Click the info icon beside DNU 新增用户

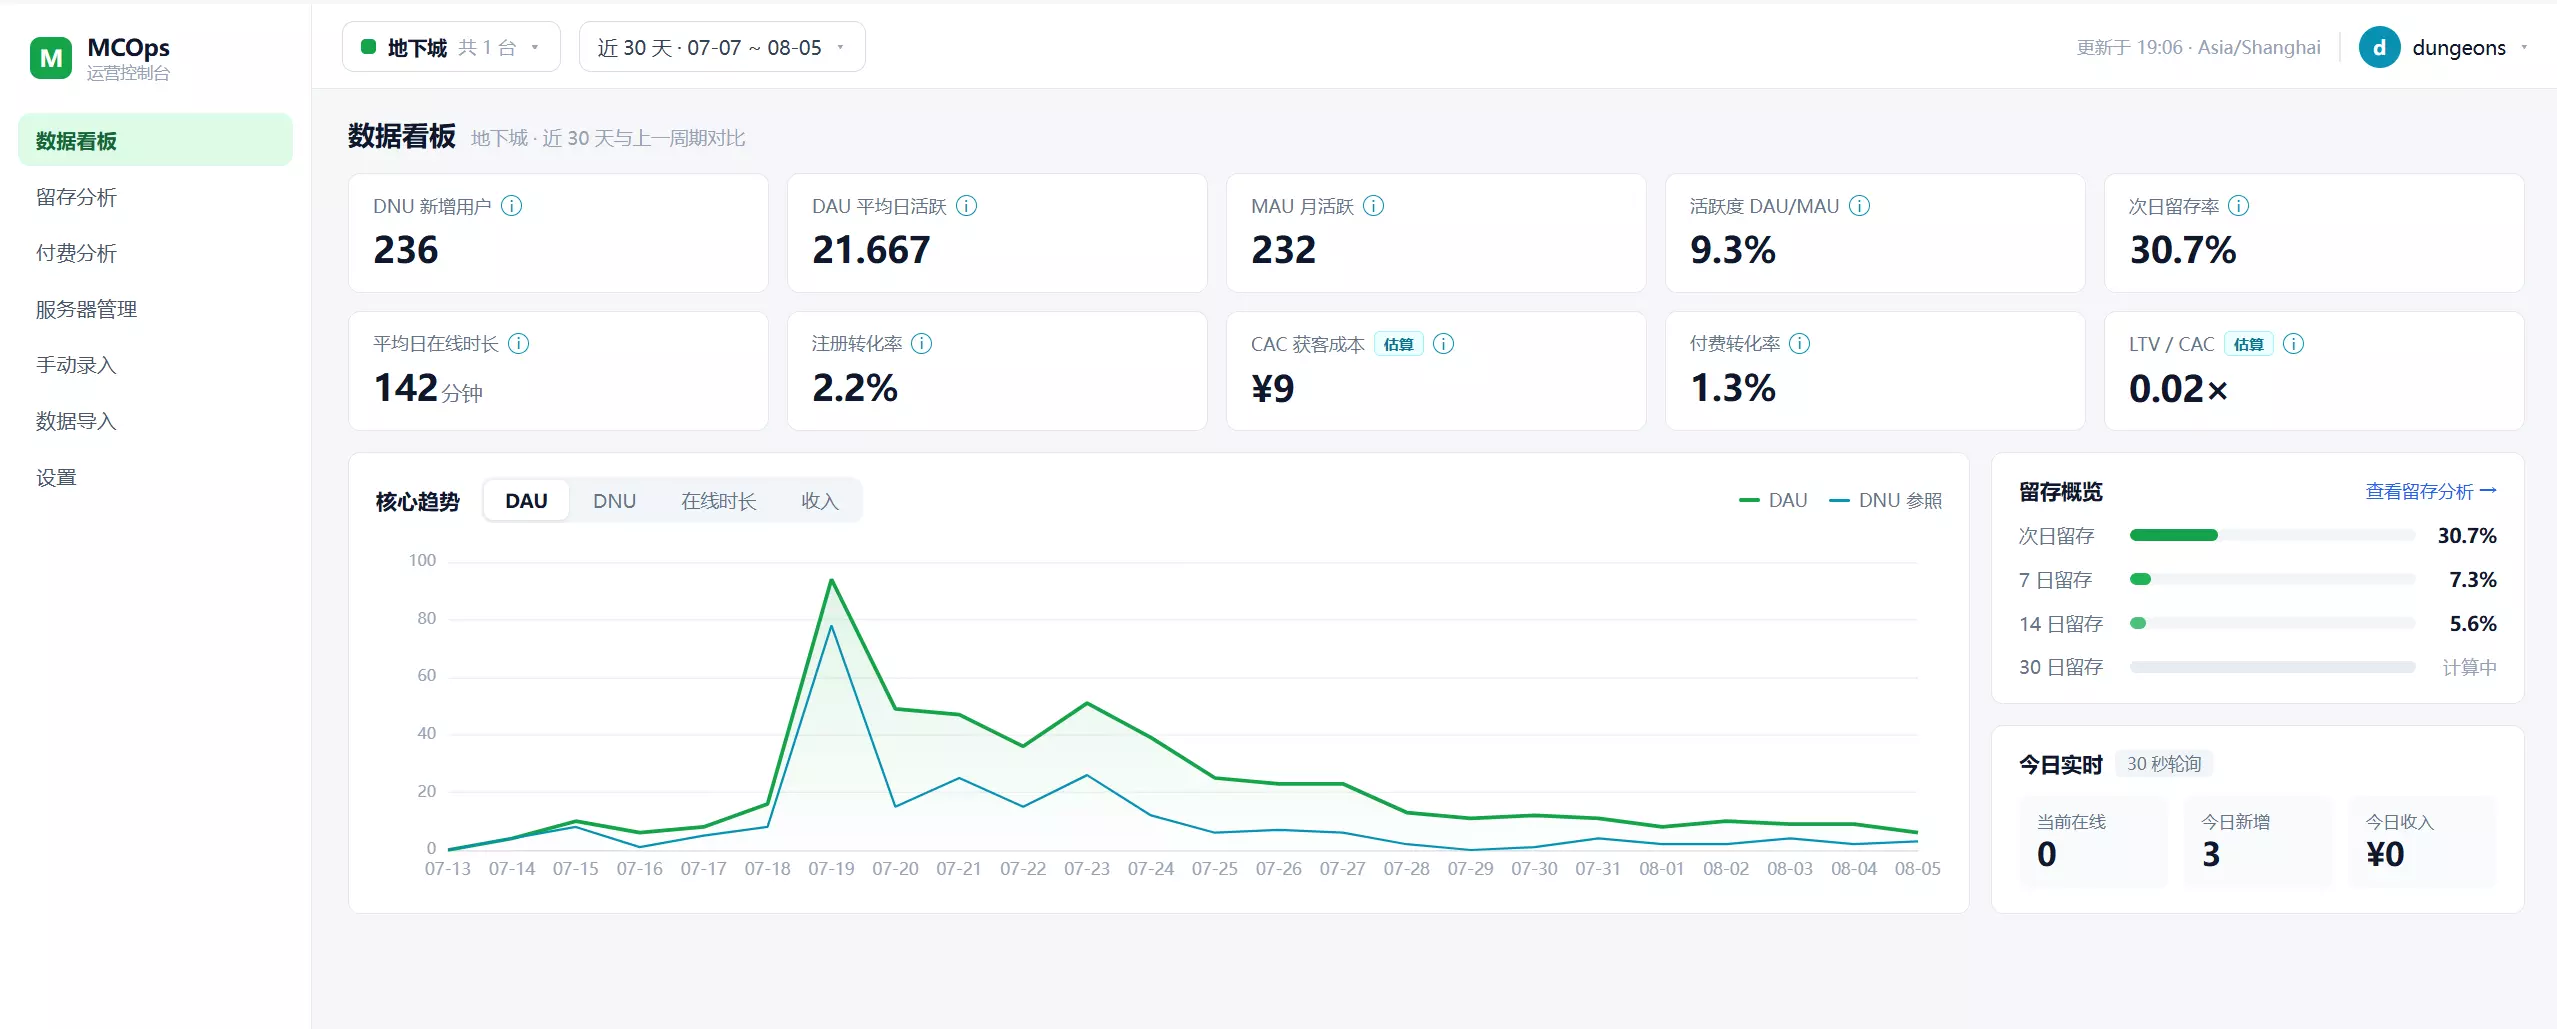(x=511, y=206)
